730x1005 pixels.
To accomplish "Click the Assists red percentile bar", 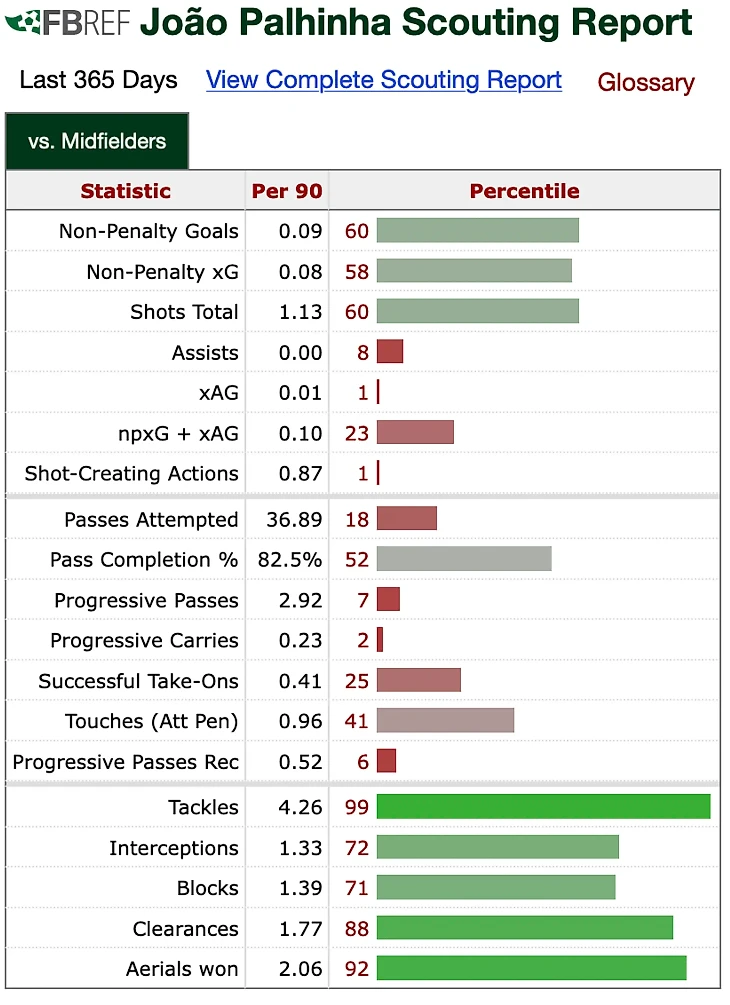I will coord(390,351).
